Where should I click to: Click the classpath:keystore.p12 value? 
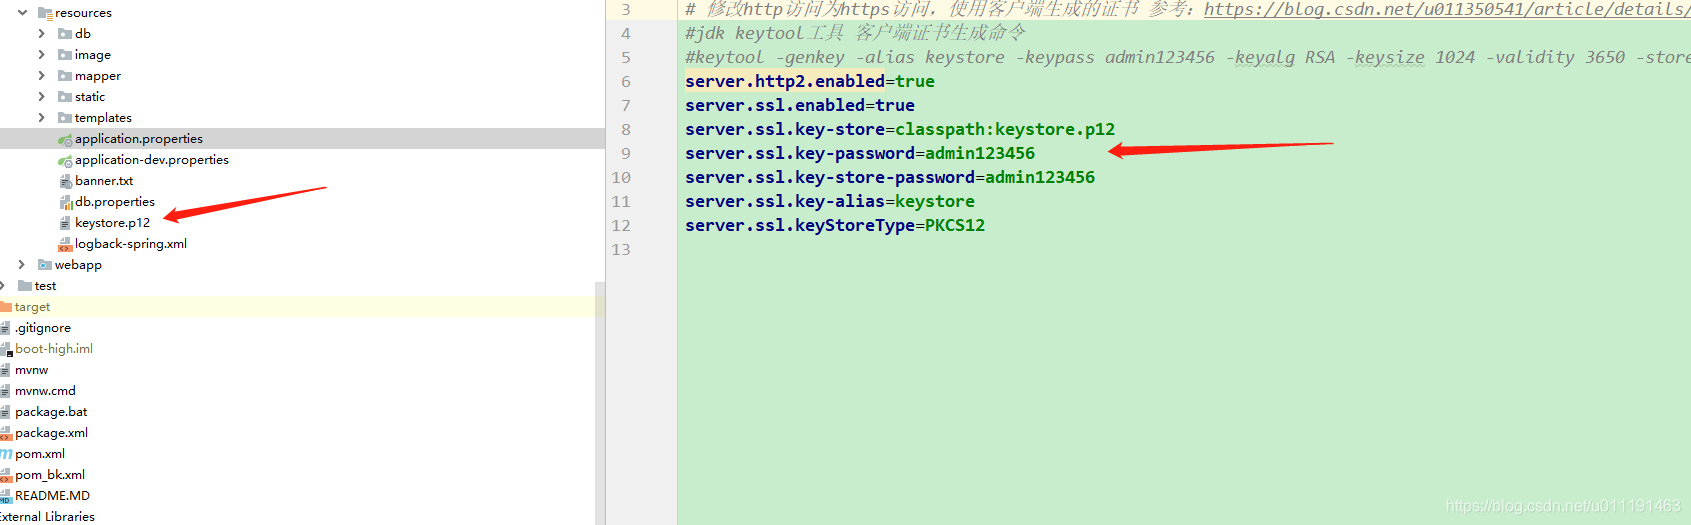tap(1005, 130)
